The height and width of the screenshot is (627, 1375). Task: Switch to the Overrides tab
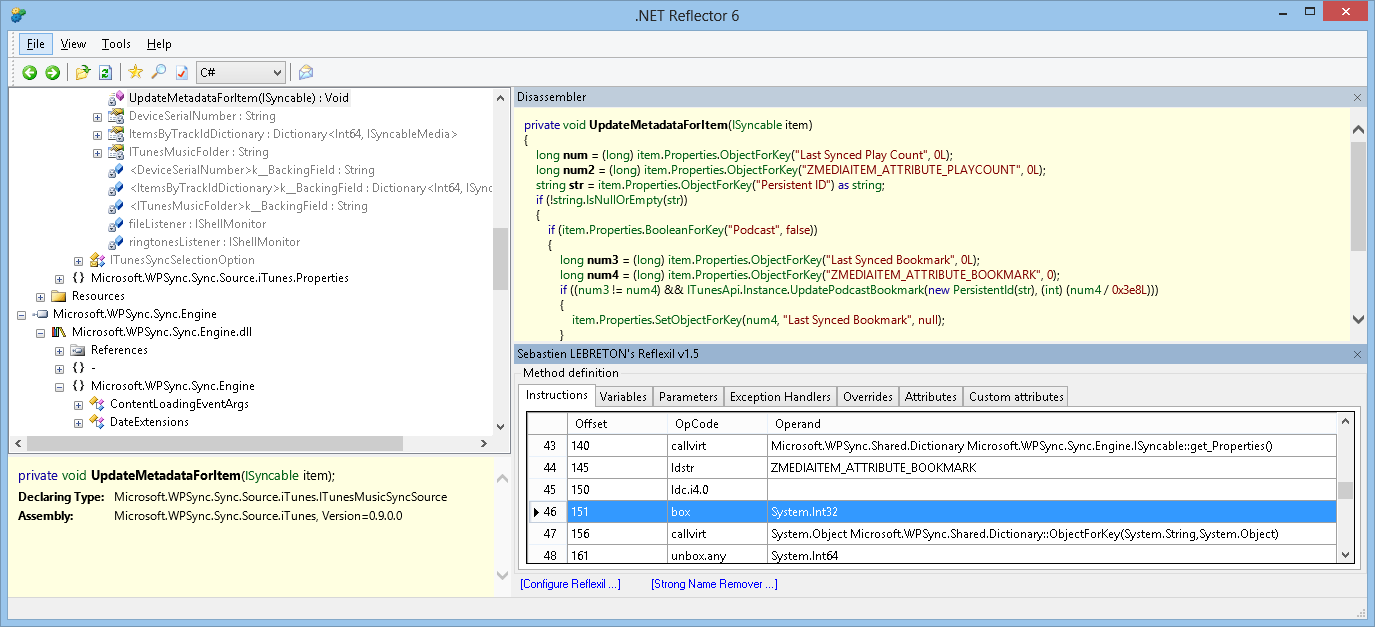click(868, 397)
